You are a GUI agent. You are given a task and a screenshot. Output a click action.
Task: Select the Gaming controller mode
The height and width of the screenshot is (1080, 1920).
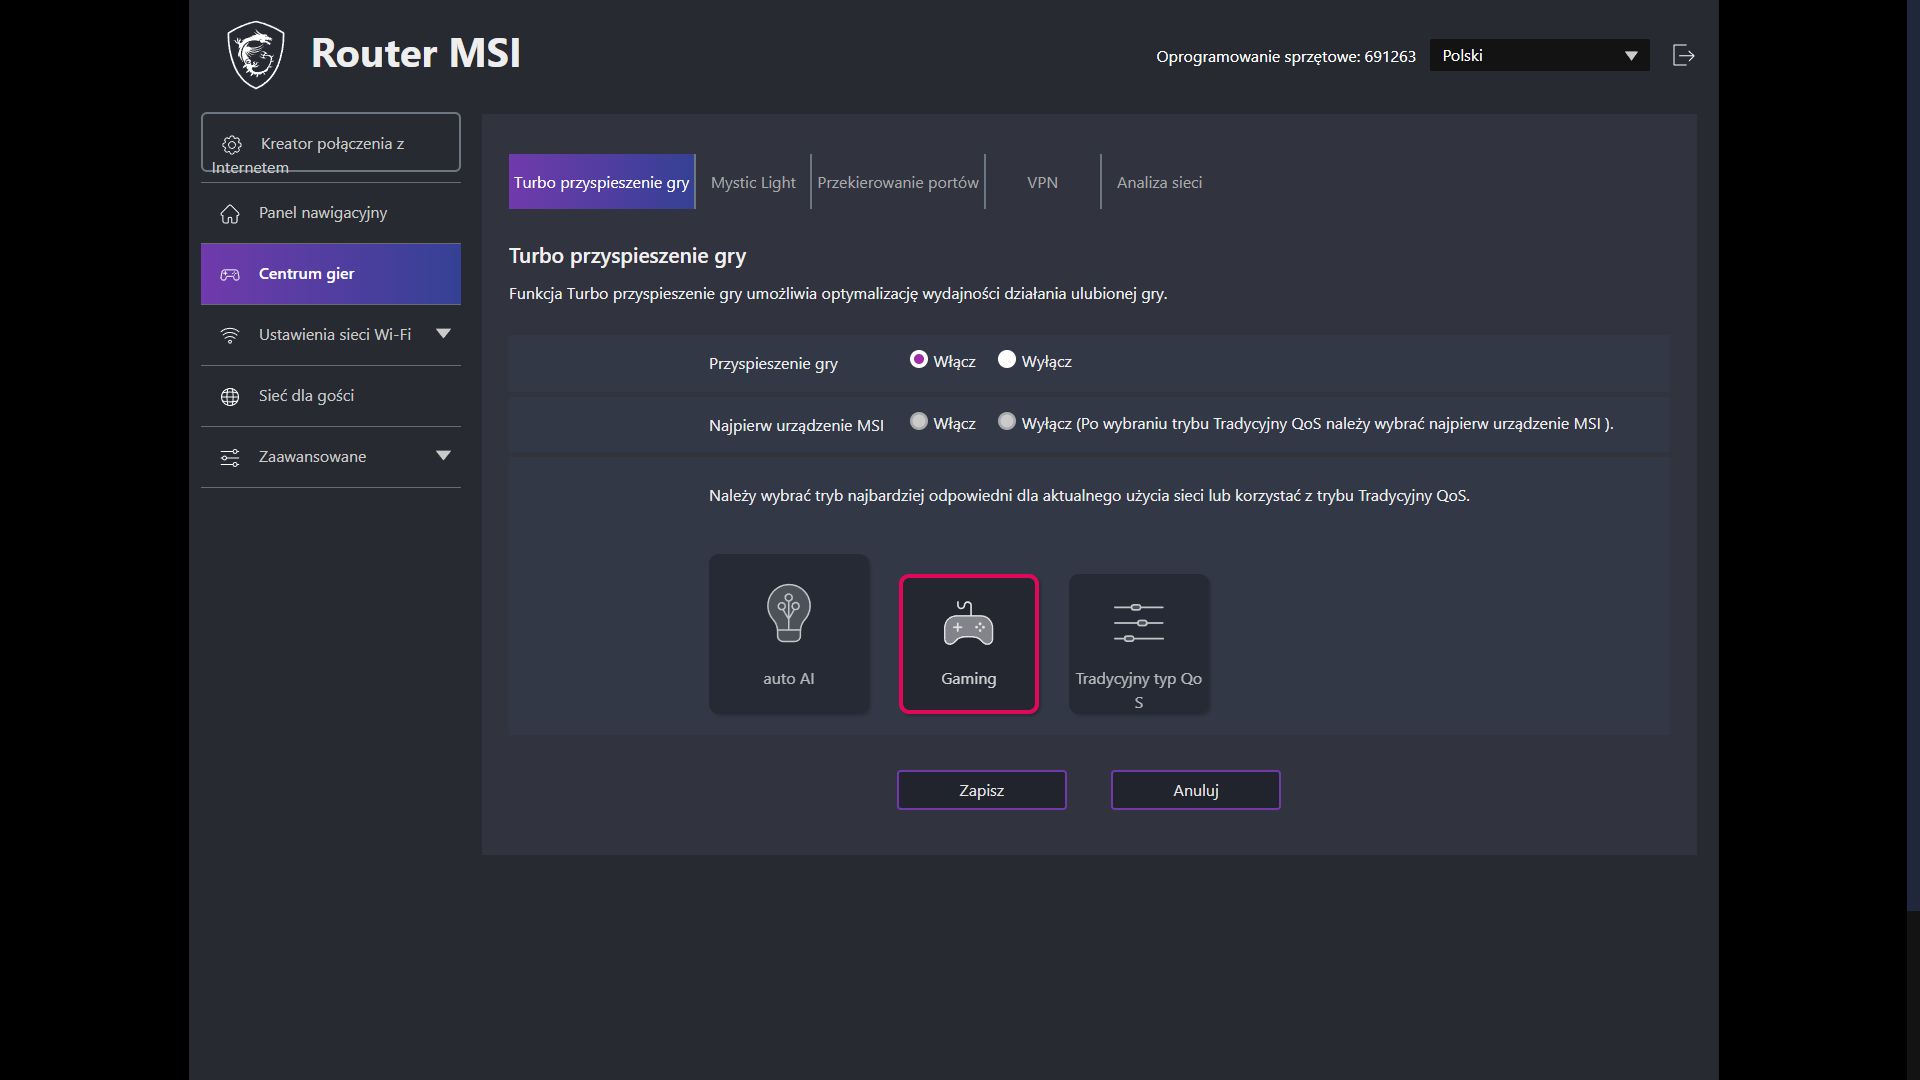[x=969, y=644]
